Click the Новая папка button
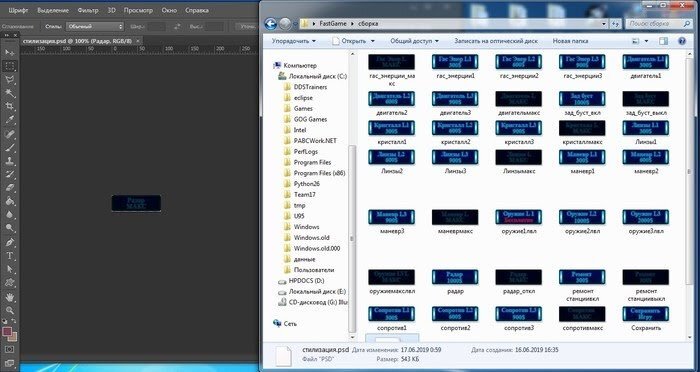The height and width of the screenshot is (372, 700). tap(570, 41)
